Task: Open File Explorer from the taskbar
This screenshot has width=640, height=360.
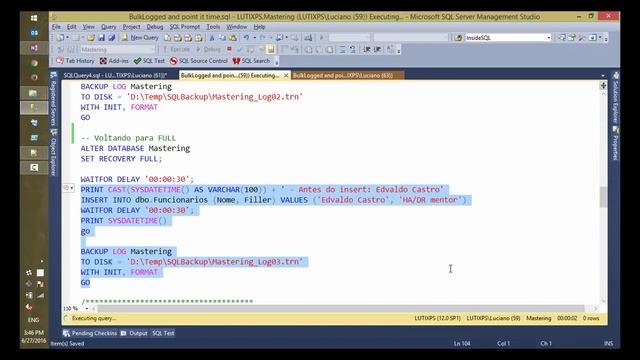Action: coord(34,93)
